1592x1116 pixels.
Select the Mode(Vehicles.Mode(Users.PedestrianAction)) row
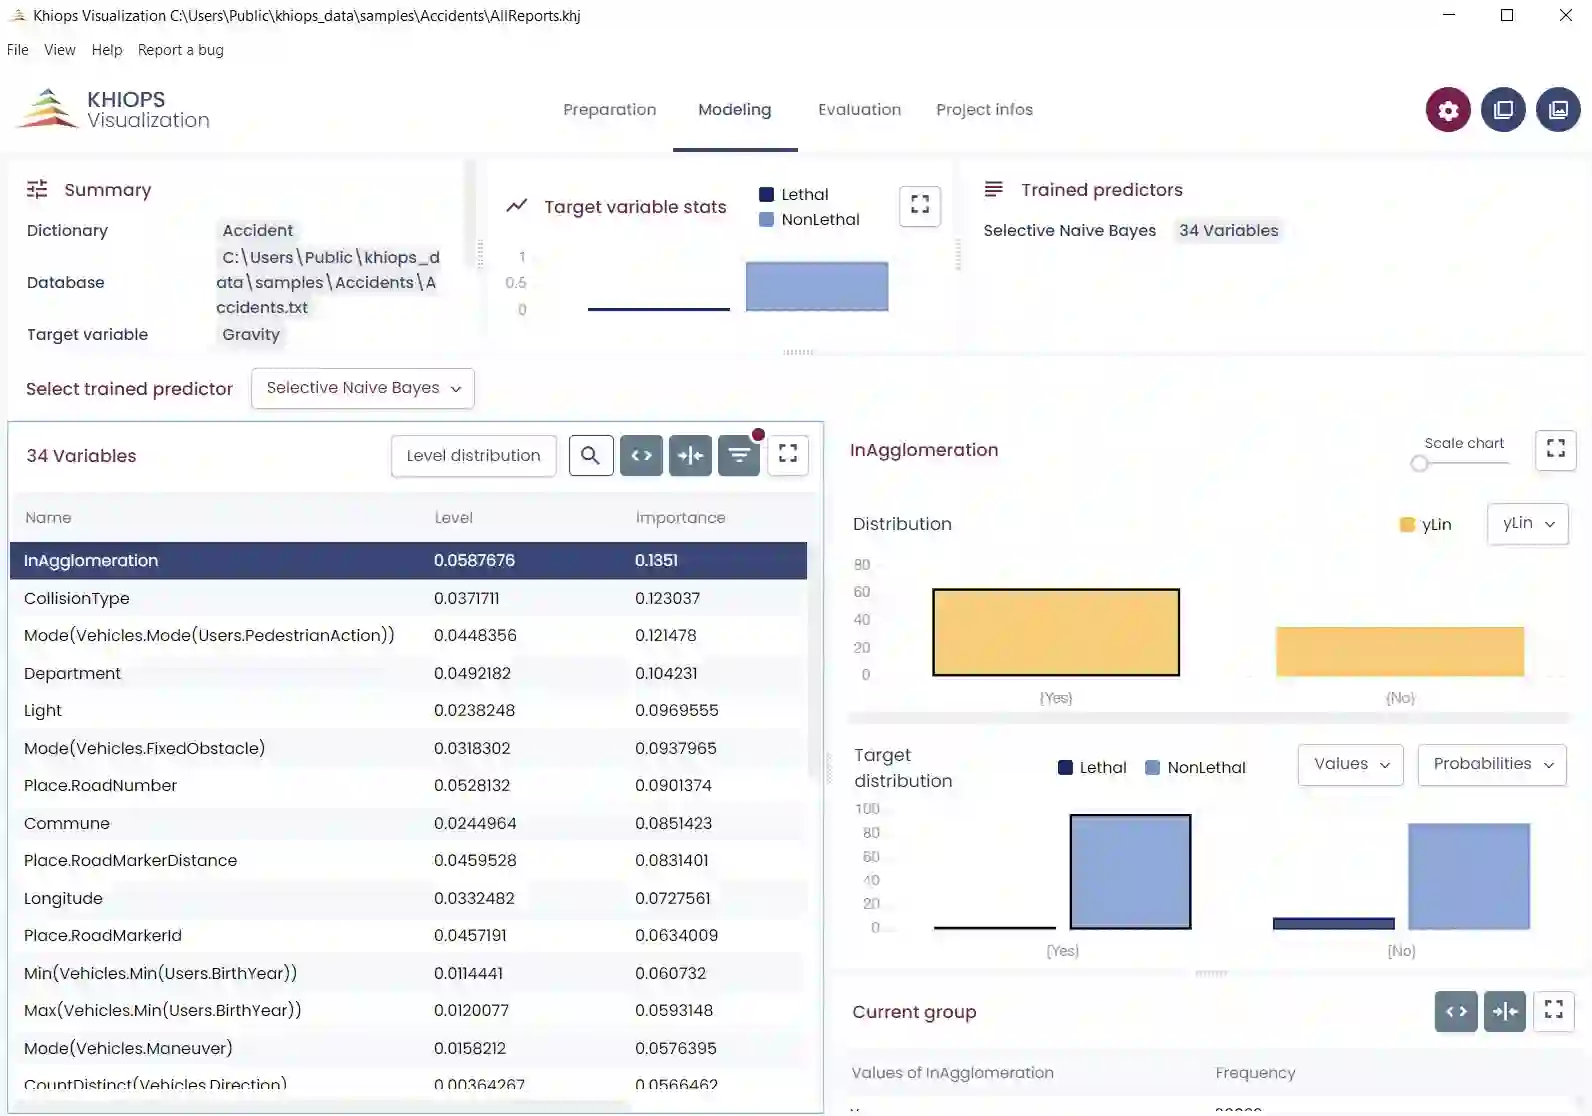(408, 636)
